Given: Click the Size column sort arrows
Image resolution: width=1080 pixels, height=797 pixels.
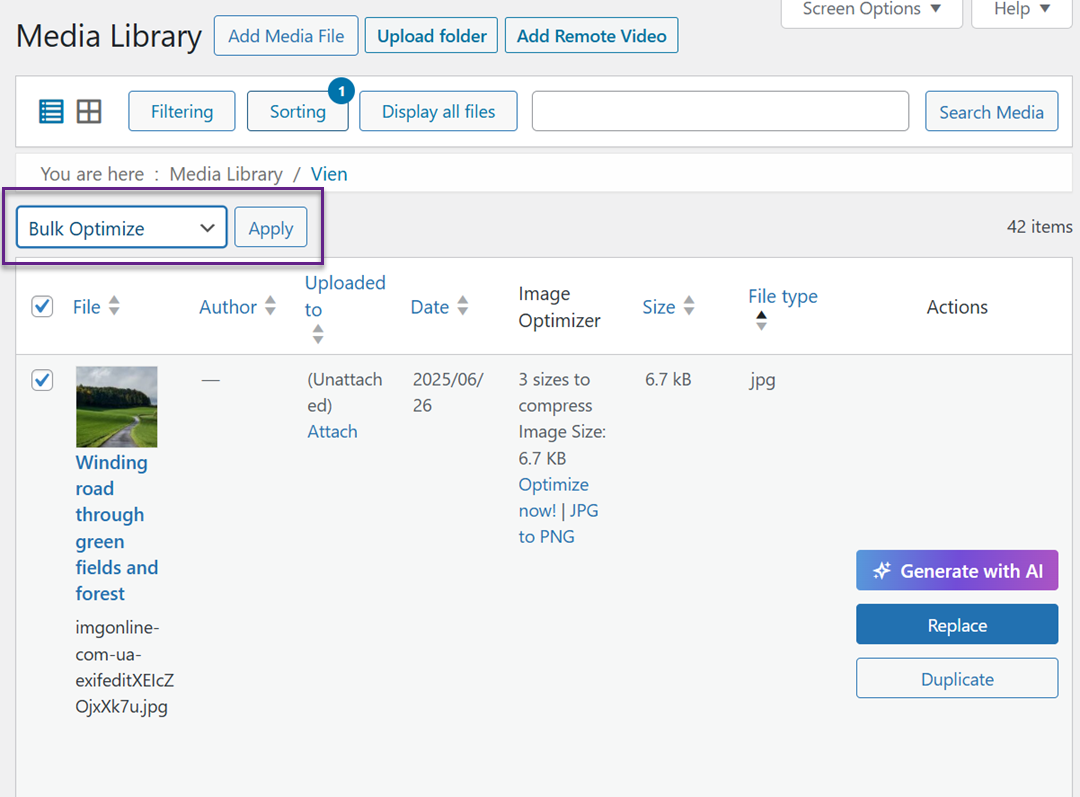Looking at the screenshot, I should pyautogui.click(x=688, y=307).
